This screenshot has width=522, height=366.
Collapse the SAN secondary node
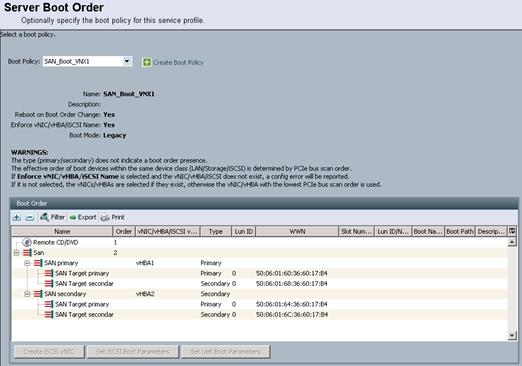(x=27, y=294)
